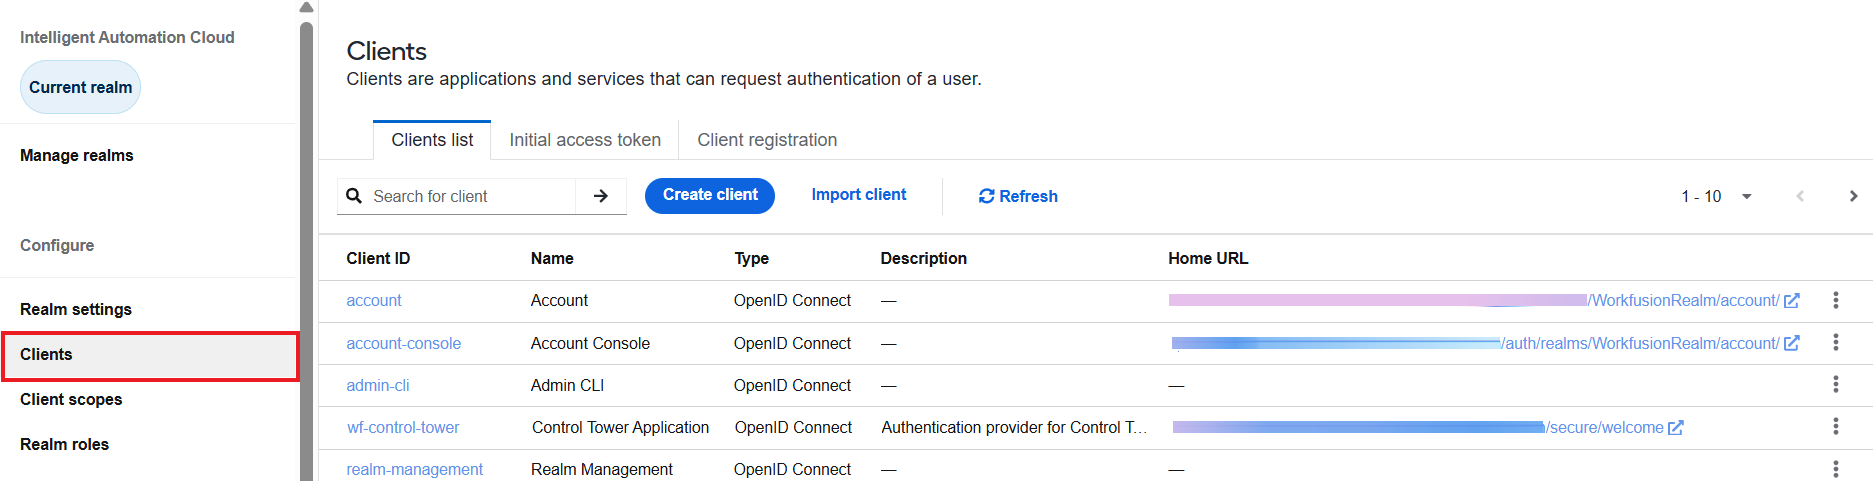The image size is (1873, 481).
Task: Click OpenID Connect type in admin-cli row
Action: tap(792, 385)
